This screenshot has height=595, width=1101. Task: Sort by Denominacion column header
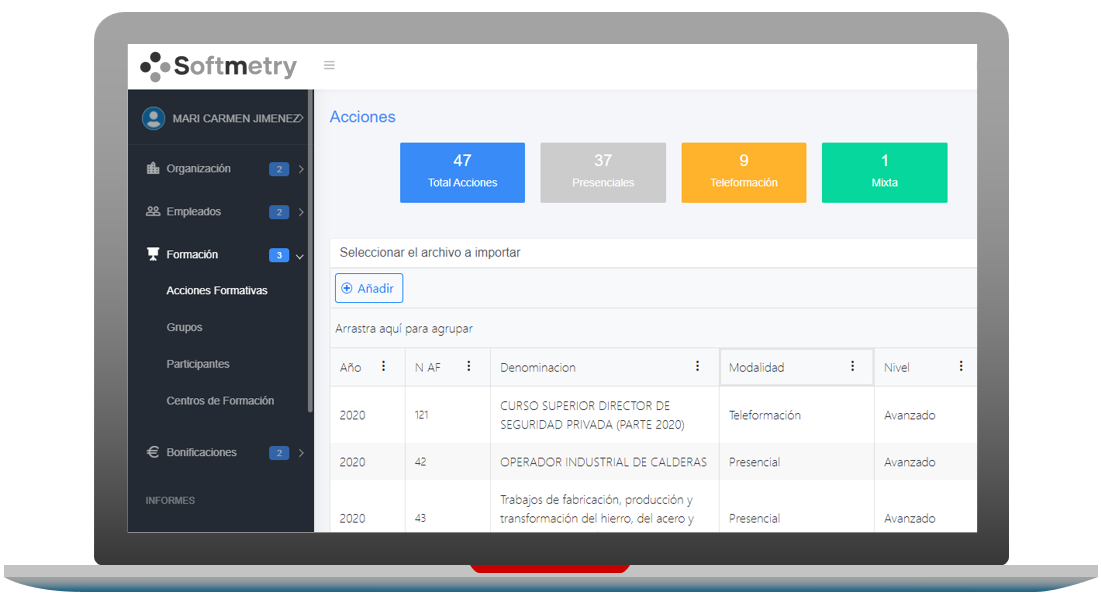pyautogui.click(x=538, y=367)
